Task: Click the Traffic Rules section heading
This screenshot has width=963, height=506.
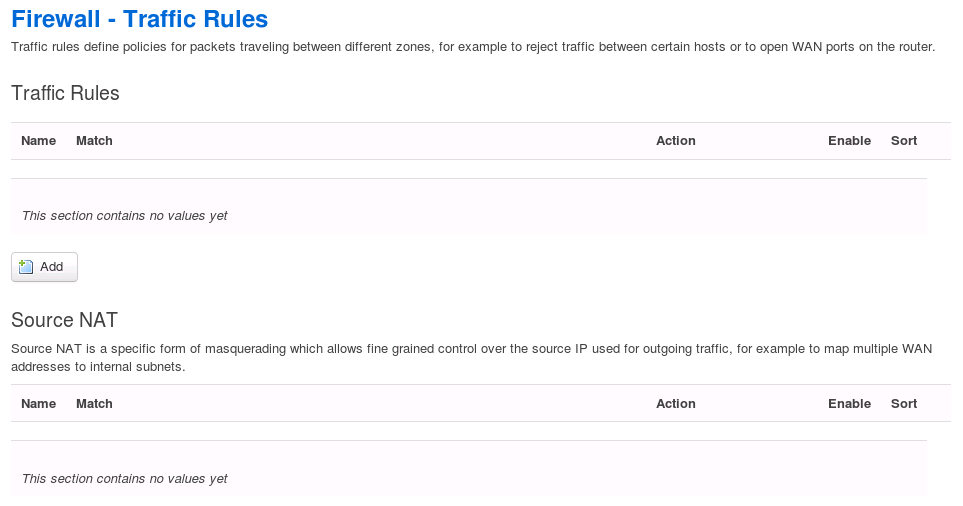Action: click(x=65, y=93)
